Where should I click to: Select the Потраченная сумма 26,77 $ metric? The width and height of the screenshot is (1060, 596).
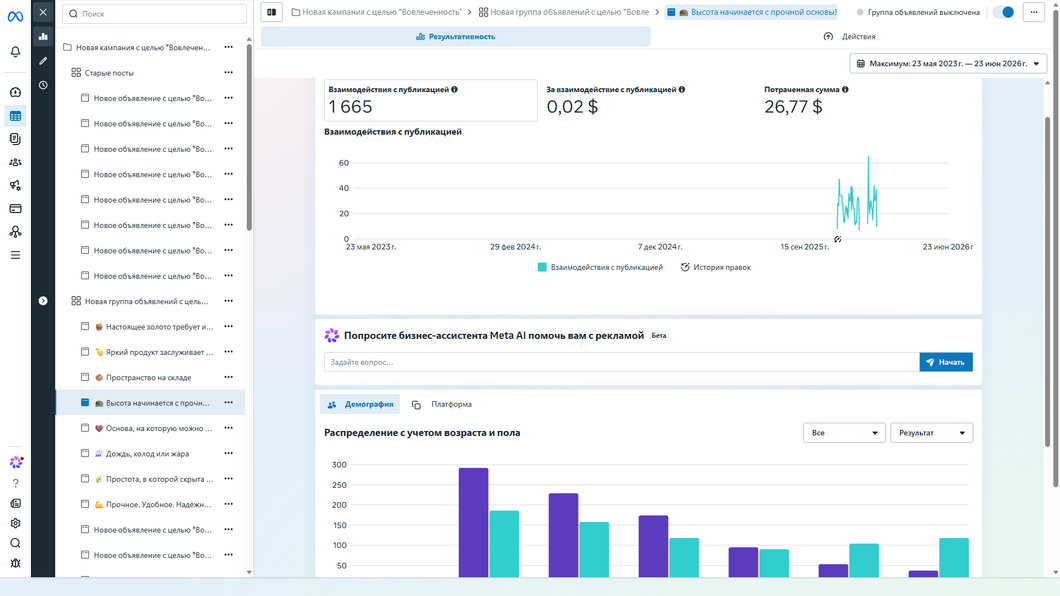point(806,100)
